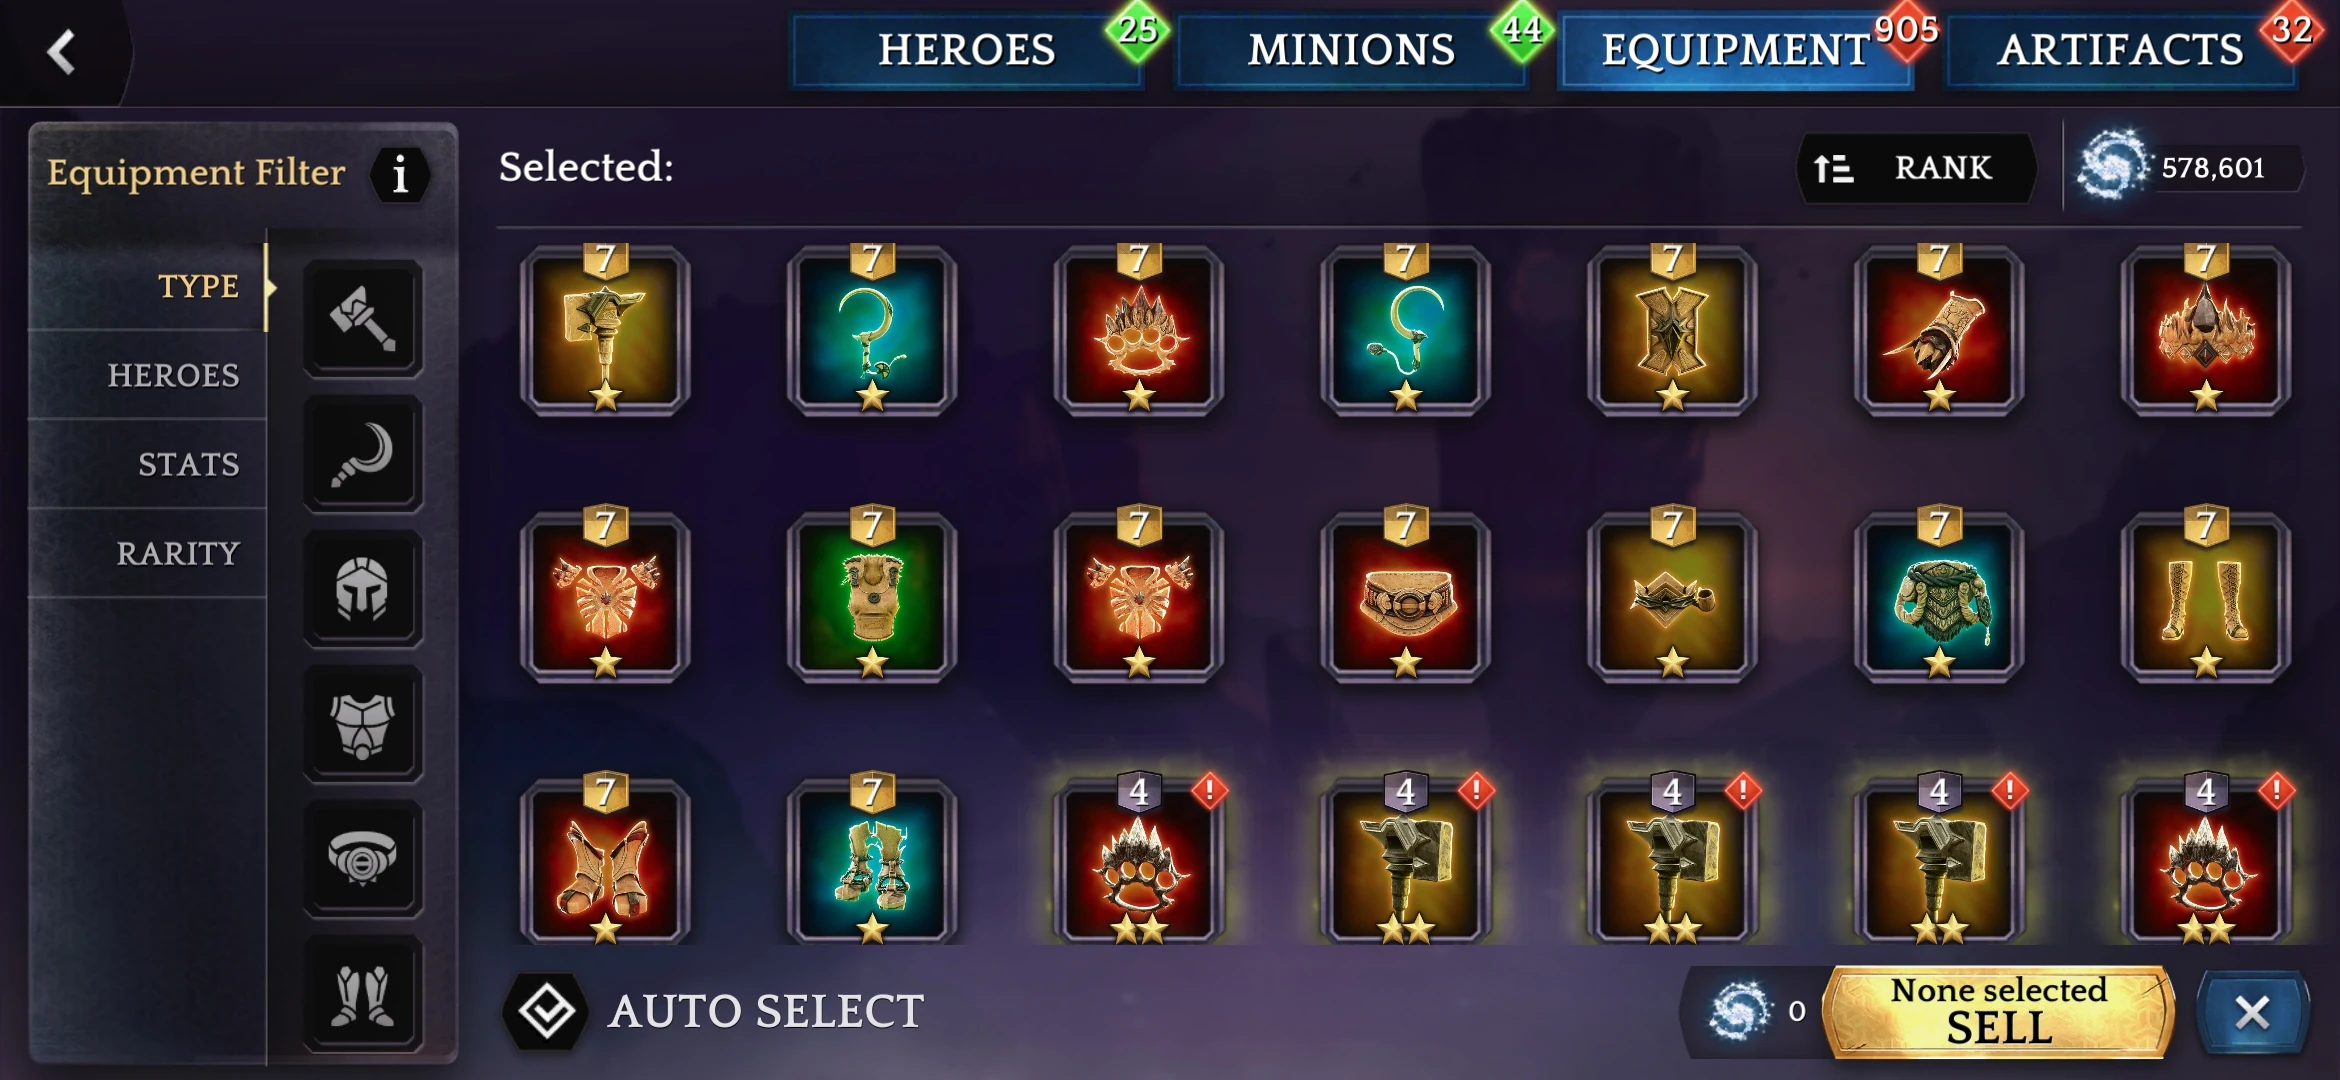Filter by sickle weapon type icon
The width and height of the screenshot is (2340, 1080).
point(363,455)
